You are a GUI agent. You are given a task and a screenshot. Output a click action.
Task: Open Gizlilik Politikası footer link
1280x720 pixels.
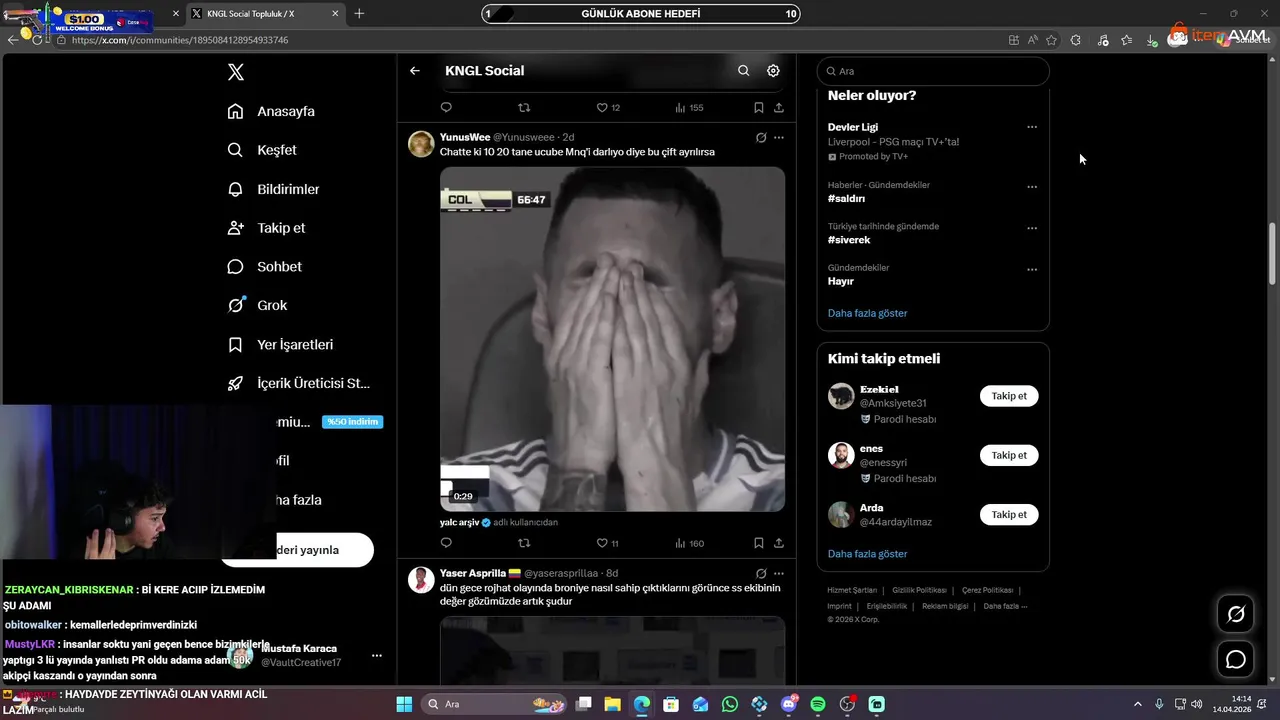coord(919,590)
